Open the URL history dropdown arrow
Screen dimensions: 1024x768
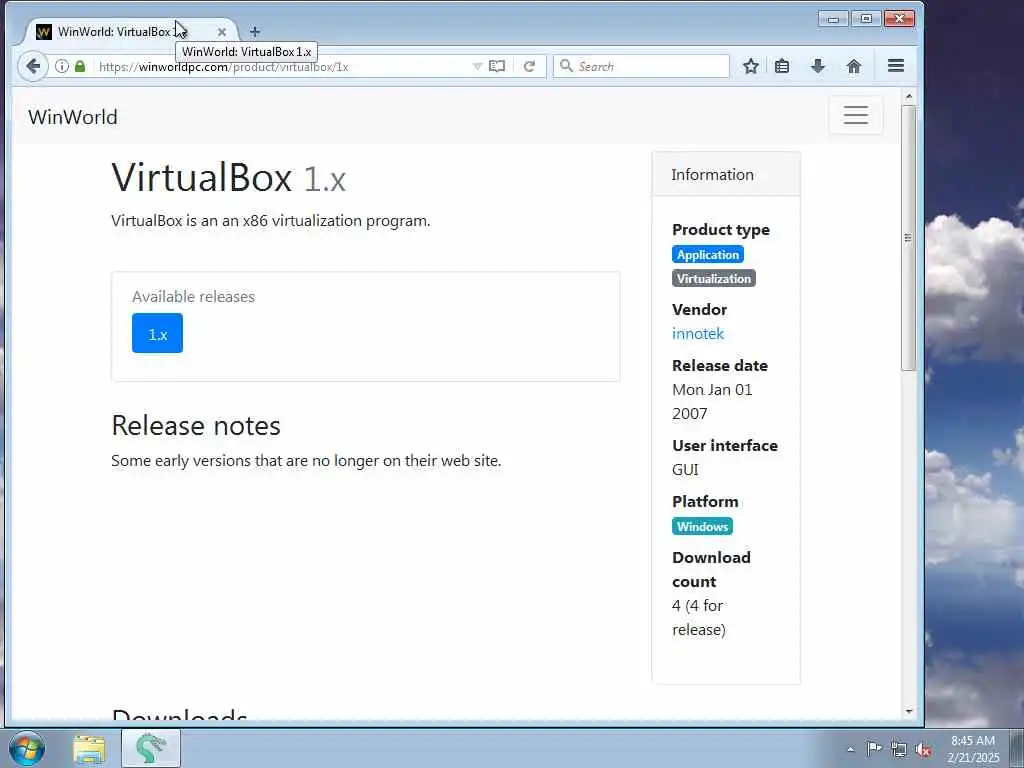coord(477,66)
